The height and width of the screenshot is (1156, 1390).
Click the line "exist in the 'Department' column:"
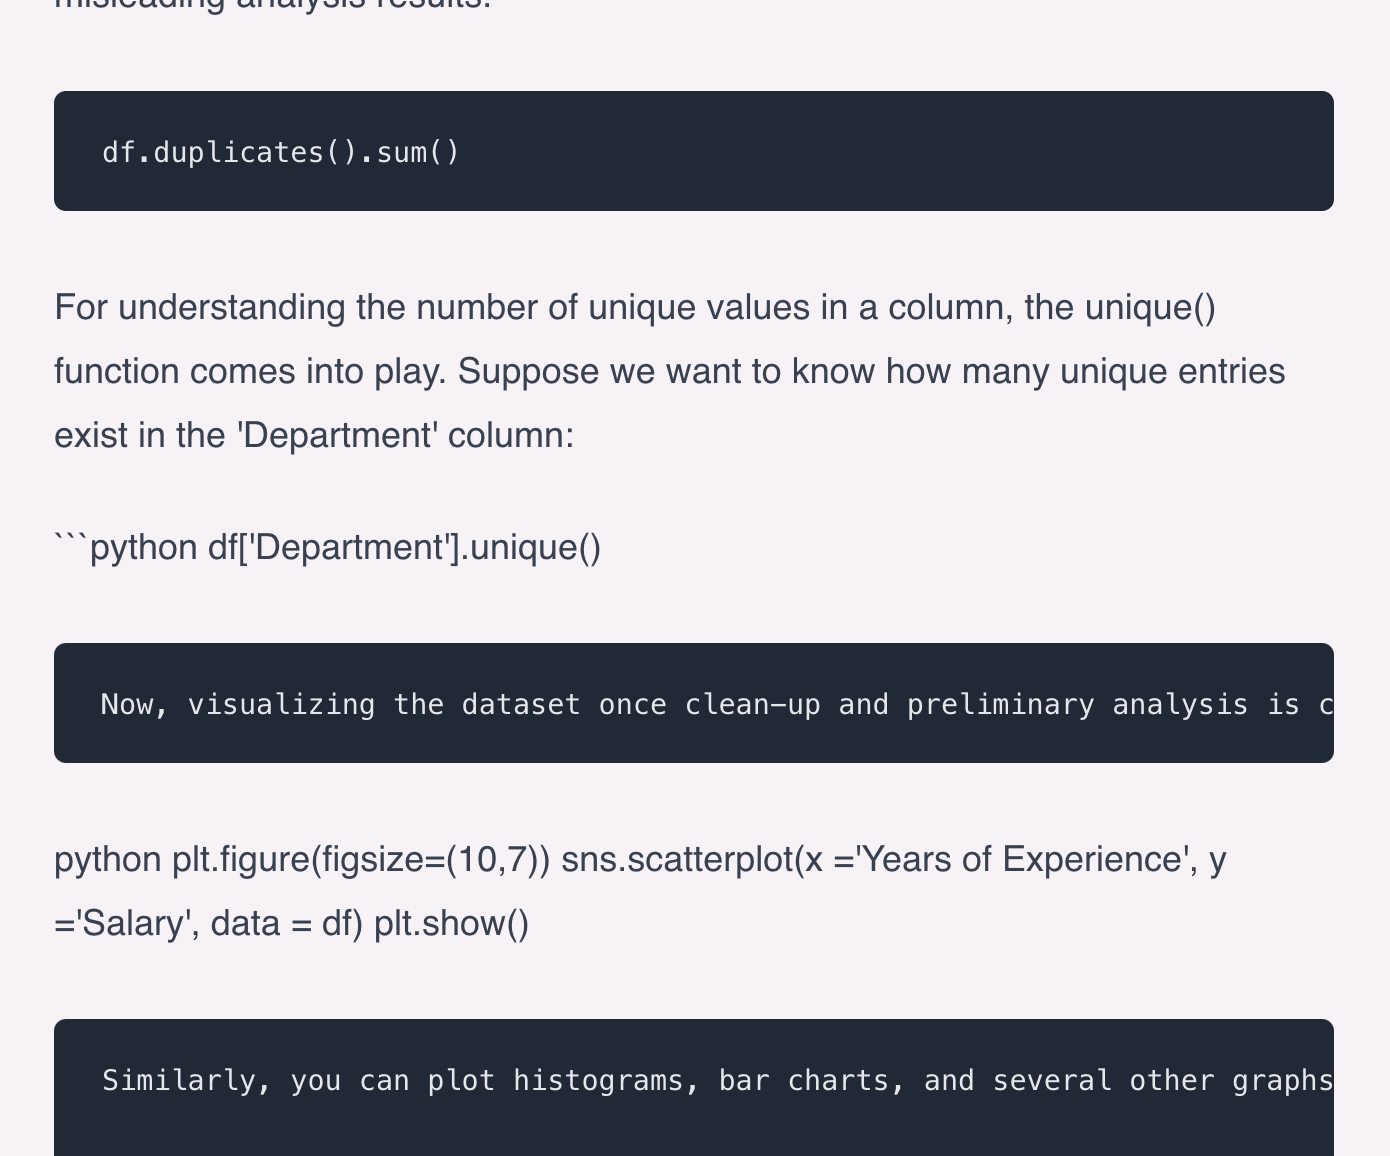(x=314, y=435)
